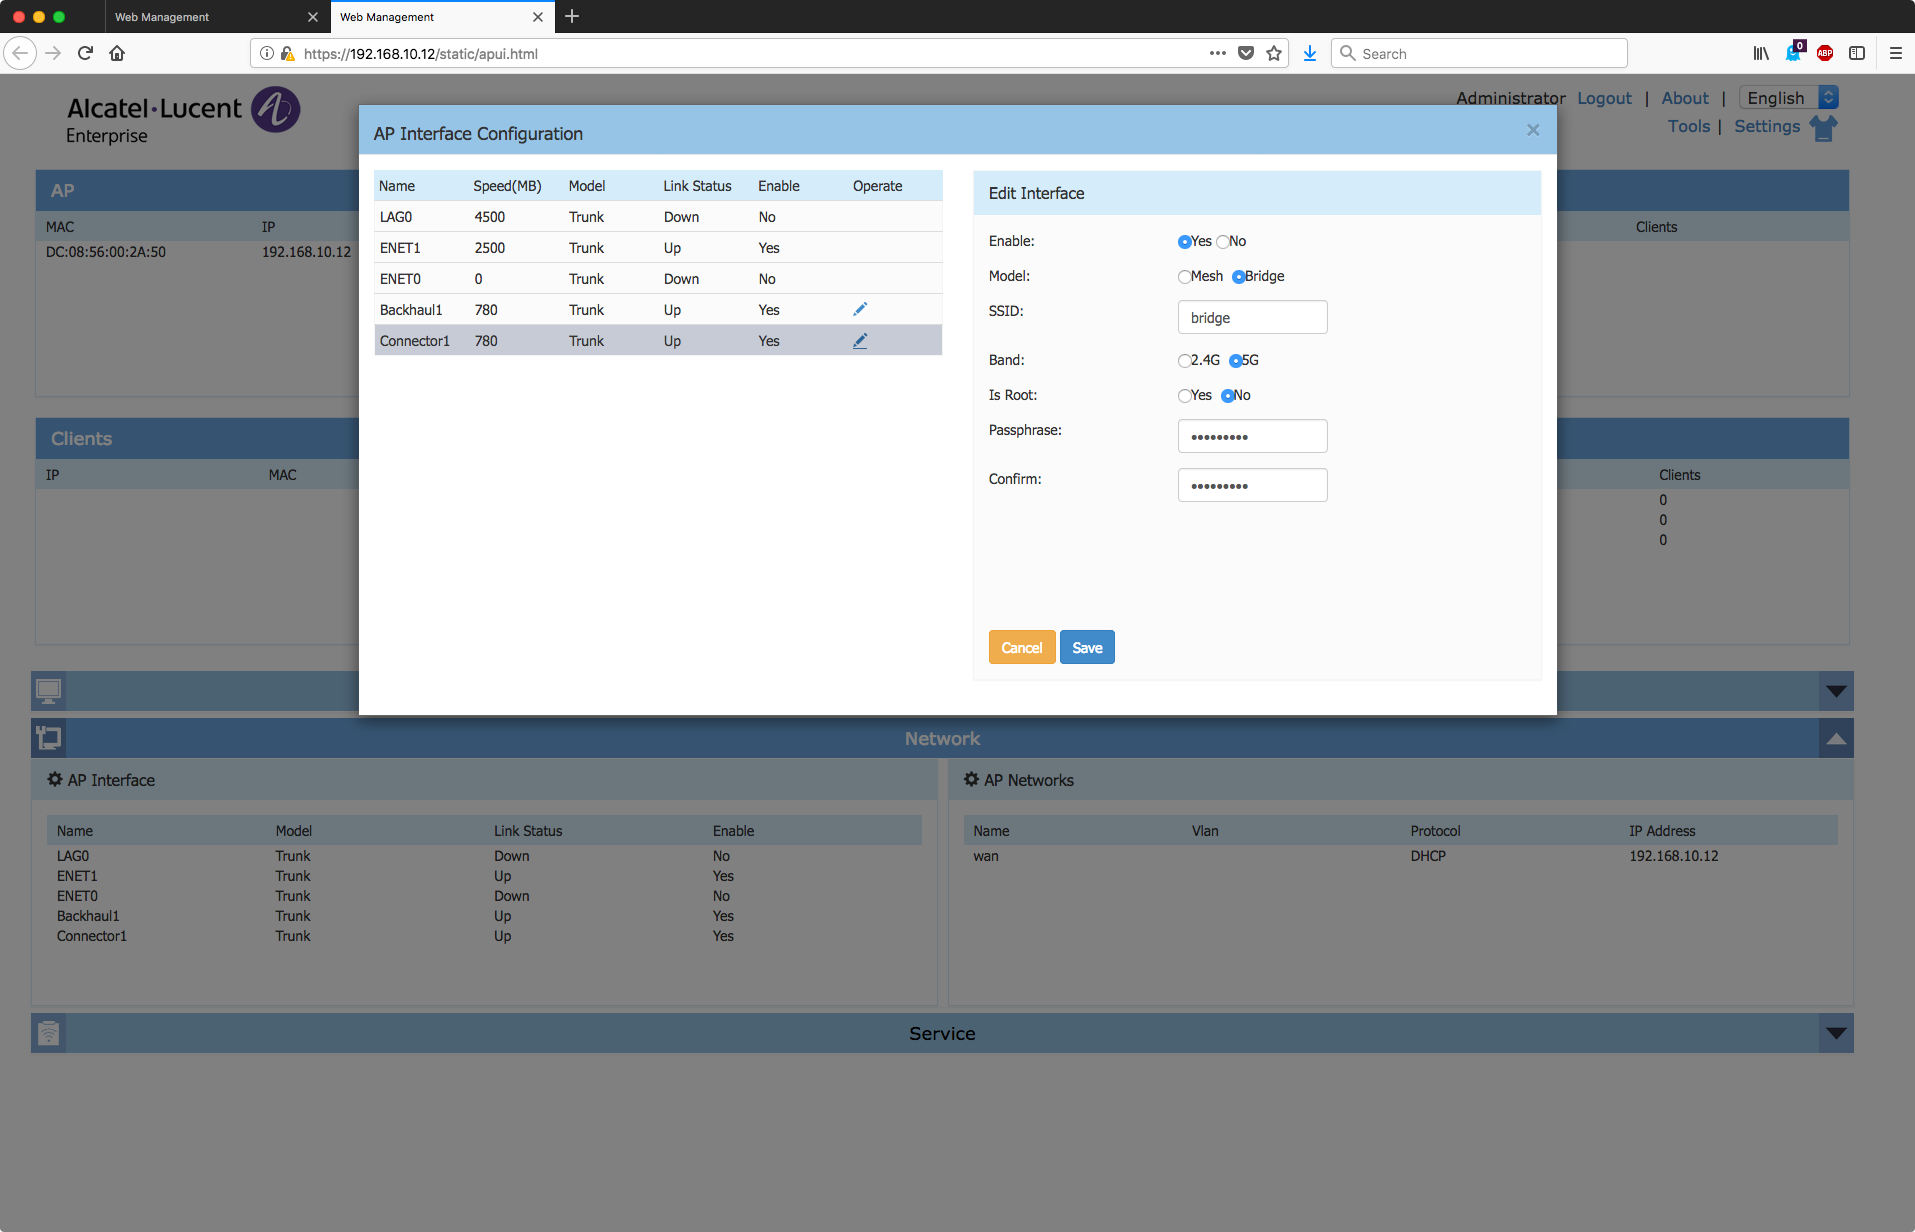Expand the Service section arrow

click(1836, 1033)
